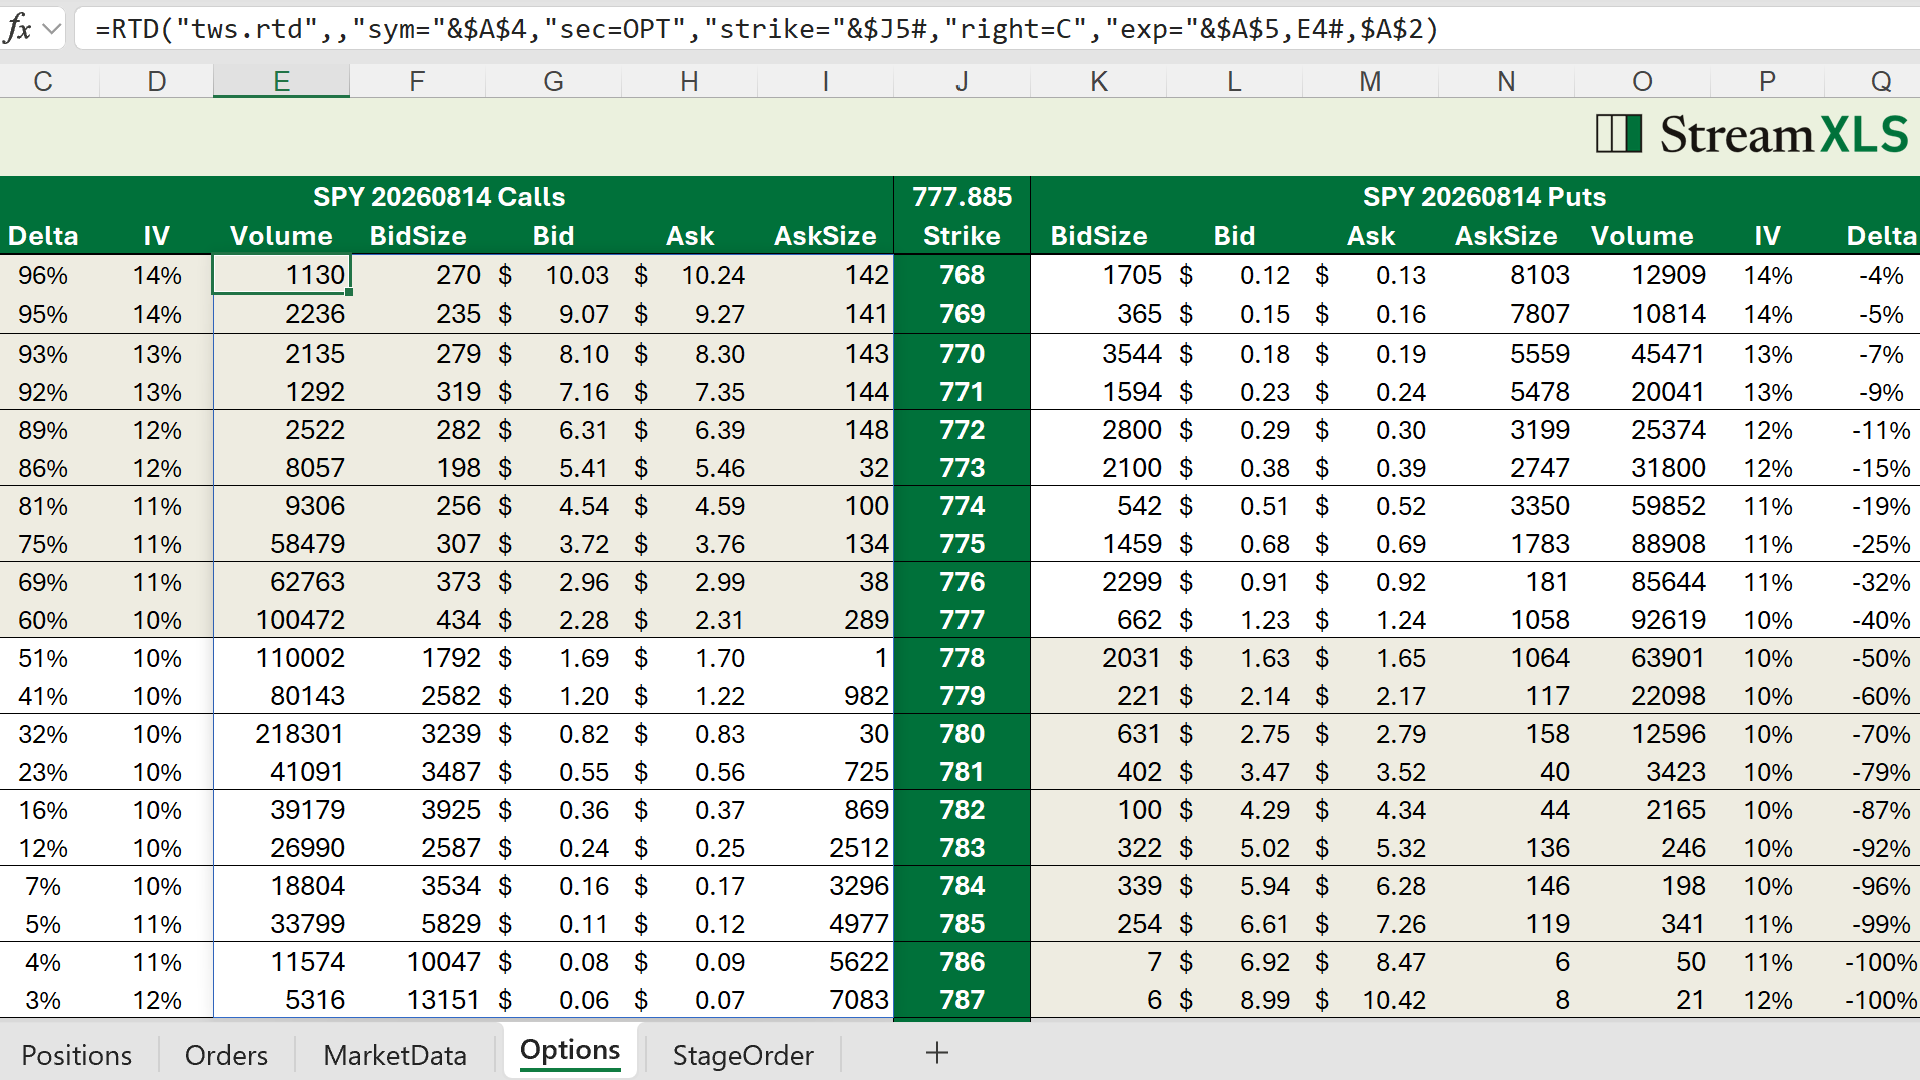Viewport: 1920px width, 1080px height.
Task: Select column J header
Action: 962,81
